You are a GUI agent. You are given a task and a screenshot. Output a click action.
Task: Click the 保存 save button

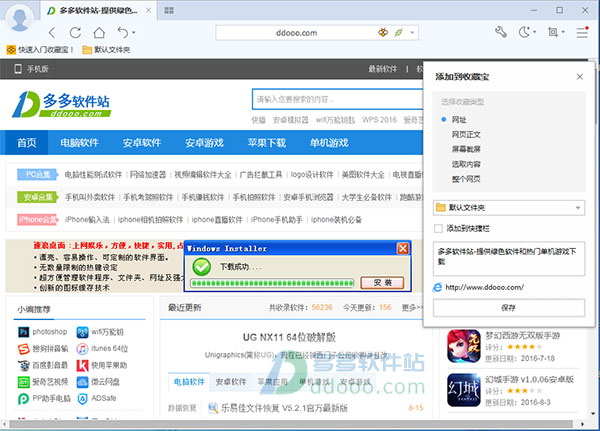click(509, 308)
